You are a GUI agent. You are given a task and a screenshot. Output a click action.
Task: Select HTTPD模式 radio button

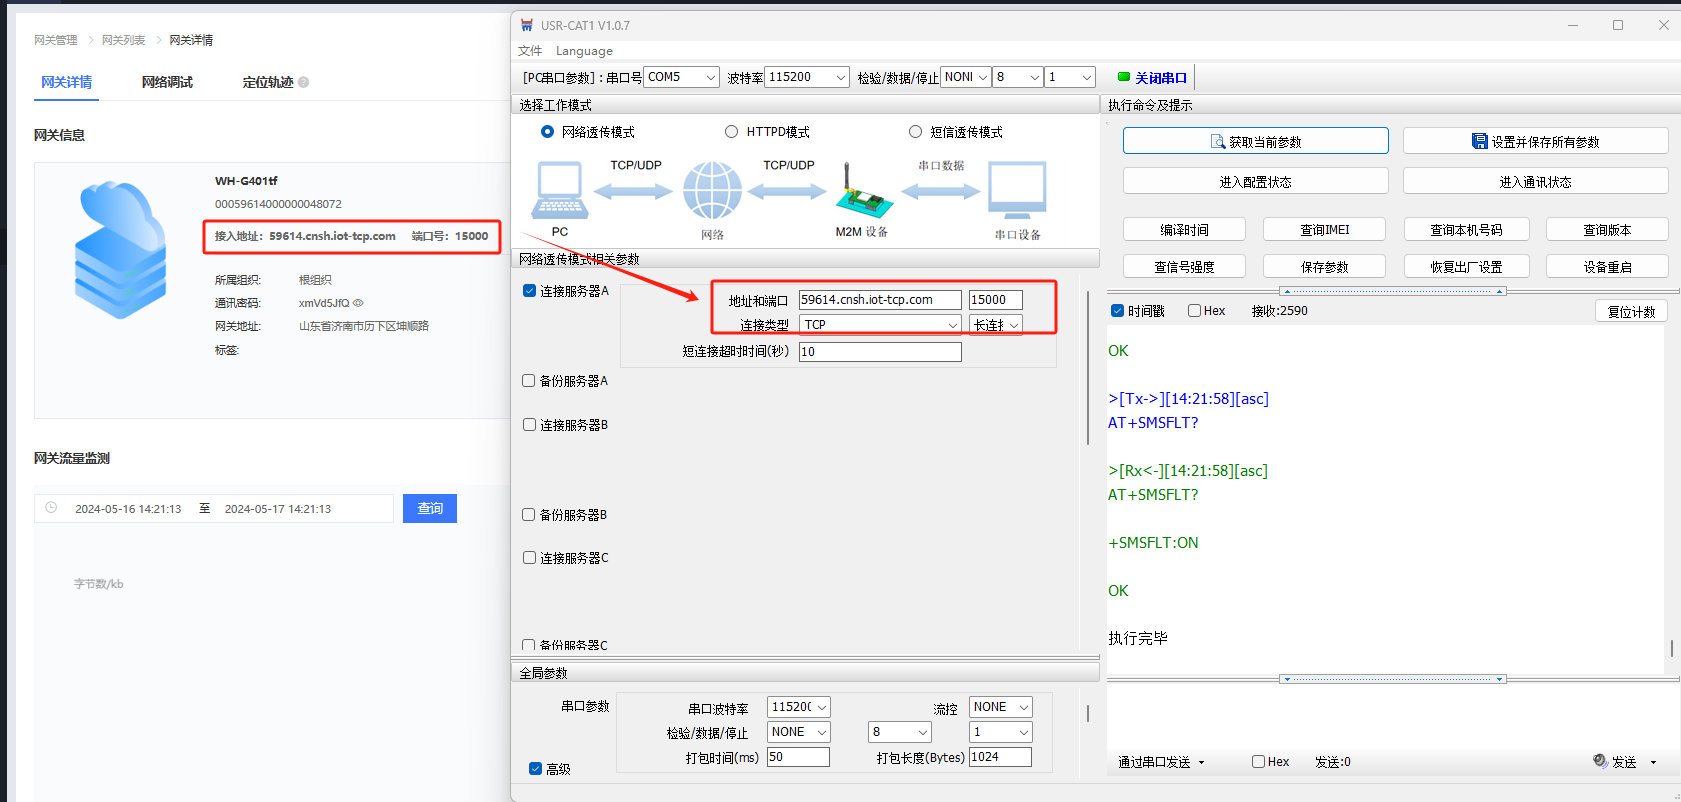(731, 132)
